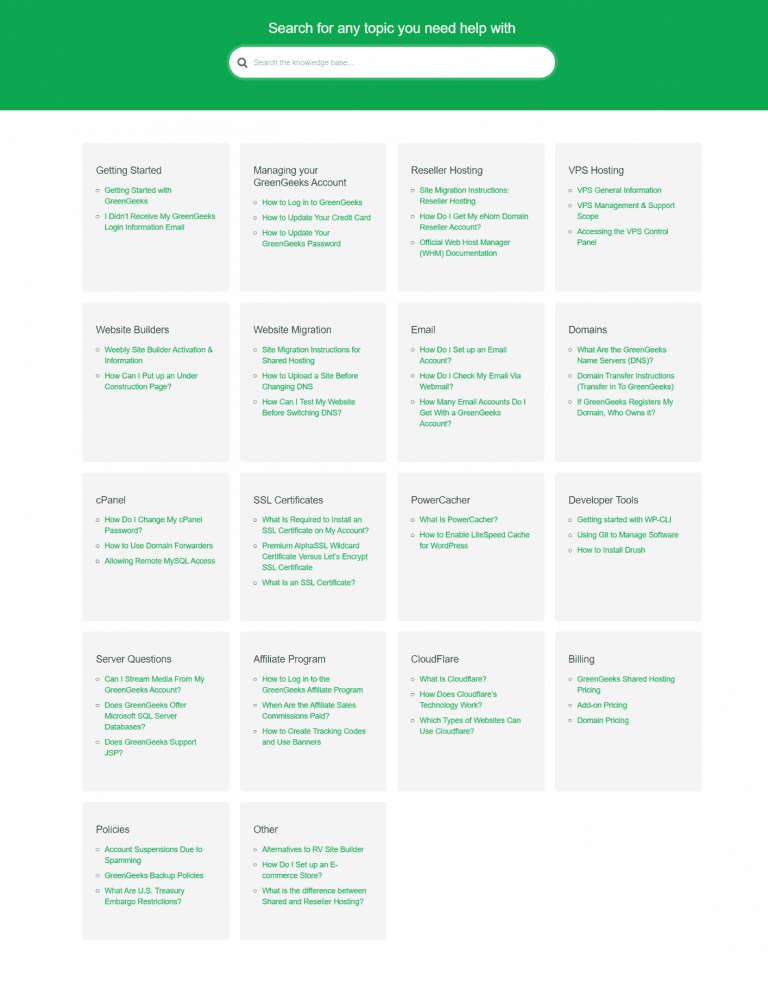The height and width of the screenshot is (982, 768).
Task: Open Getting started with WP-CLI
Action: 624,519
